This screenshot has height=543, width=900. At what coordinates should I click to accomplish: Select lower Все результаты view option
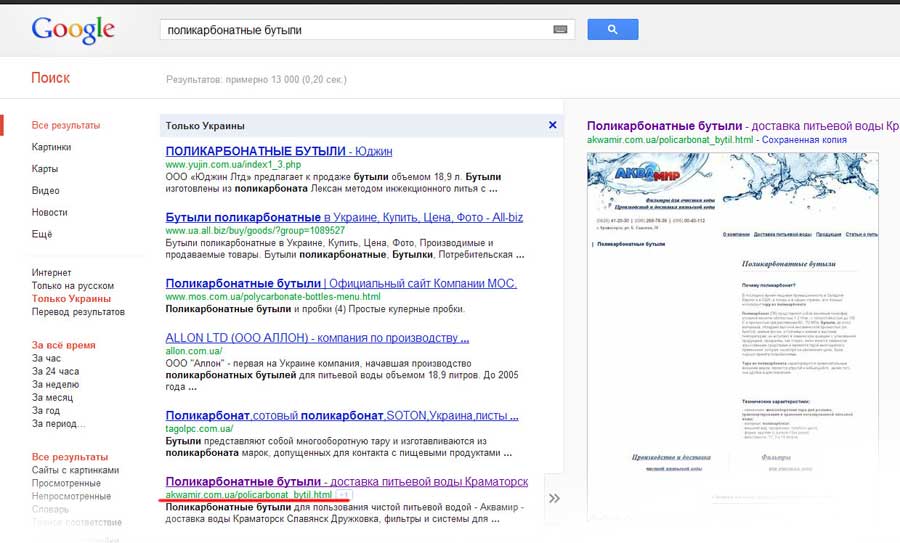70,457
